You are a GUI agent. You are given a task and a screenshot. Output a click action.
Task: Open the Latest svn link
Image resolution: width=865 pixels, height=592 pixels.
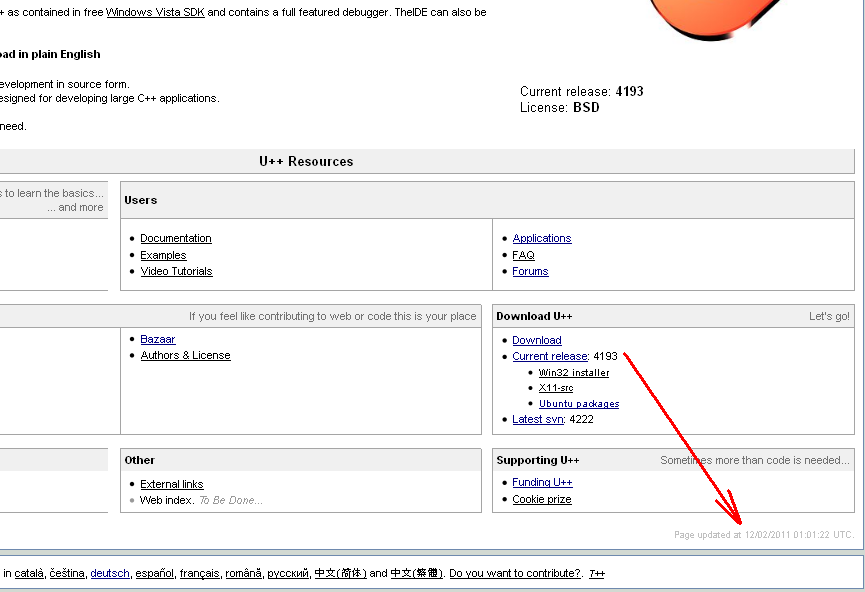pos(537,420)
